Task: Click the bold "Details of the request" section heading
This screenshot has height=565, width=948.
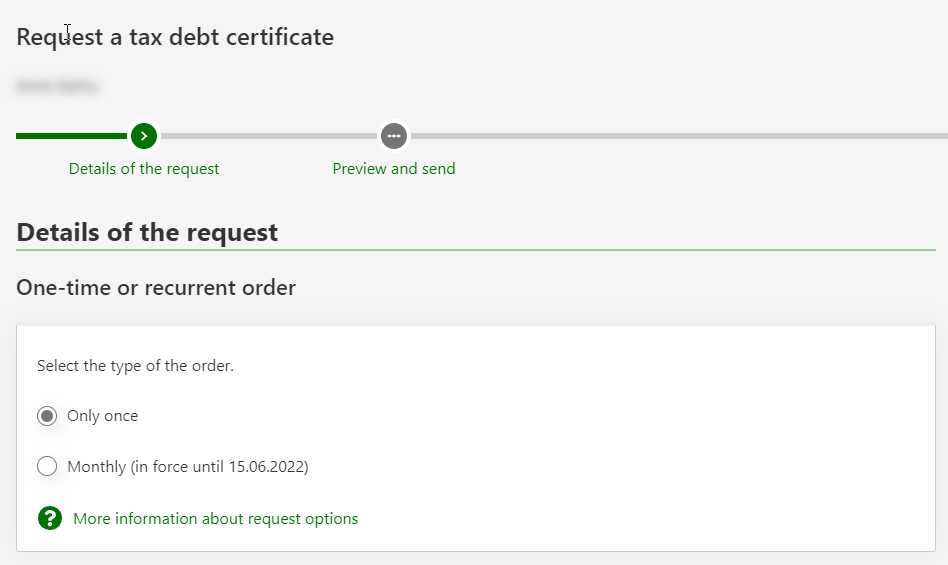Action: pos(147,232)
